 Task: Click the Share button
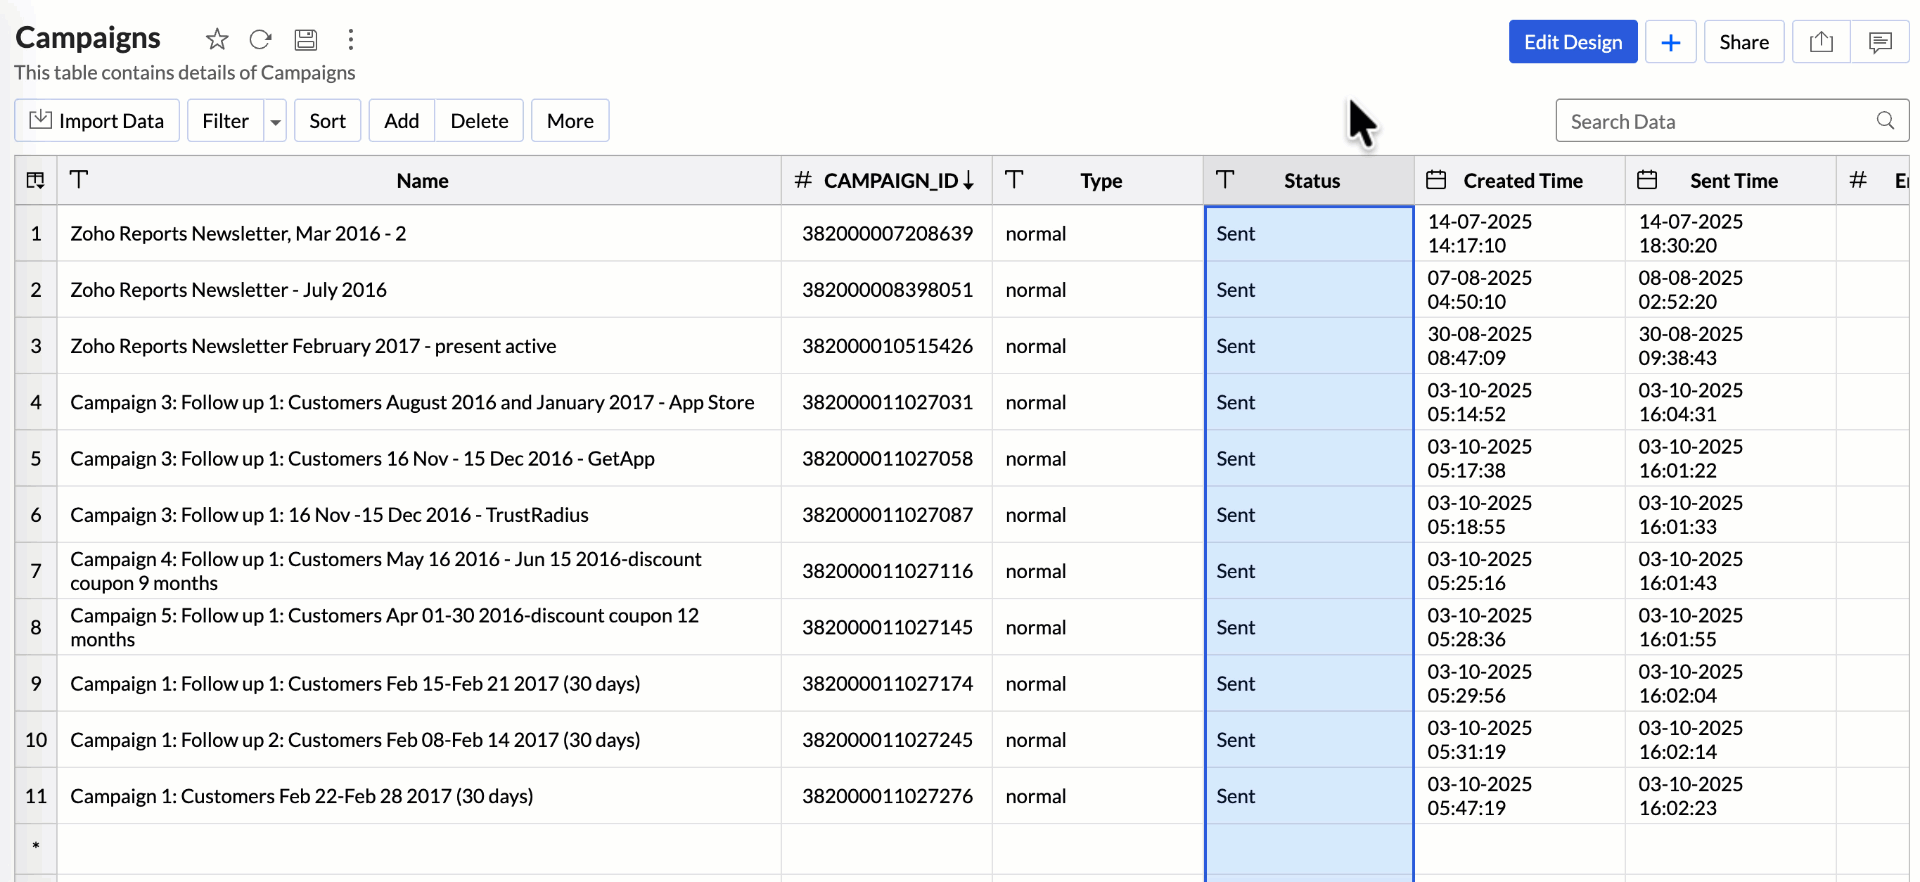[x=1744, y=42]
